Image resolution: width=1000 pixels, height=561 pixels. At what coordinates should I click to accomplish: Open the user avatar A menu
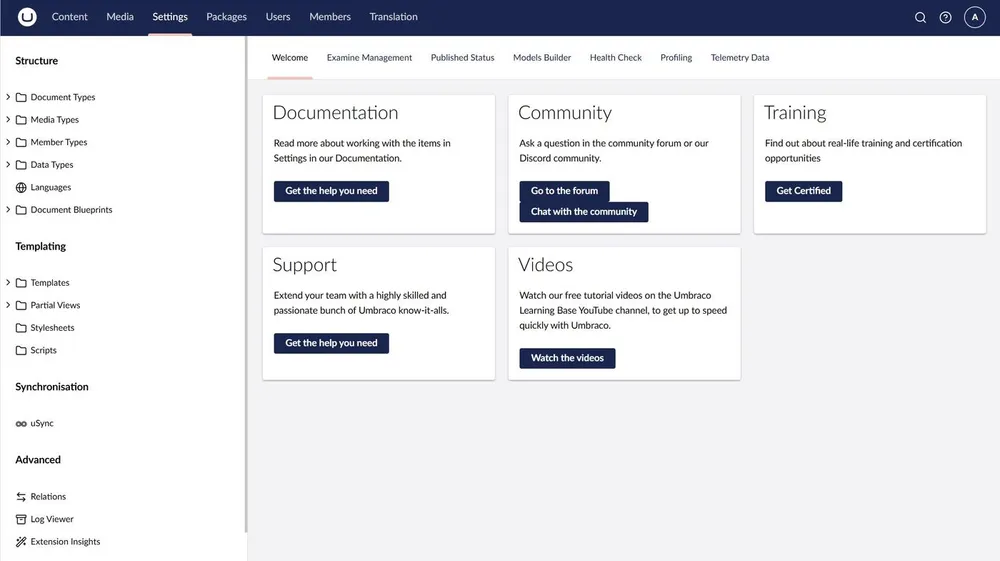974,17
